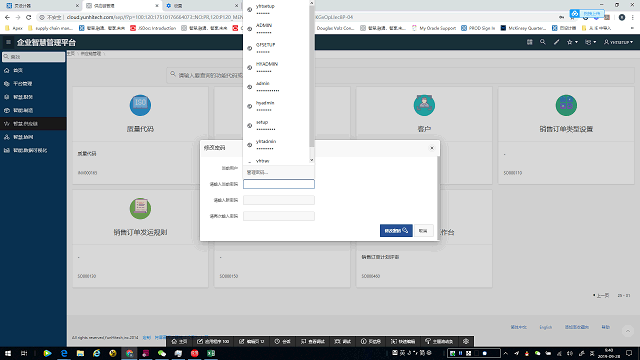
Task: Open the home item in sidebar
Action: click(33, 70)
